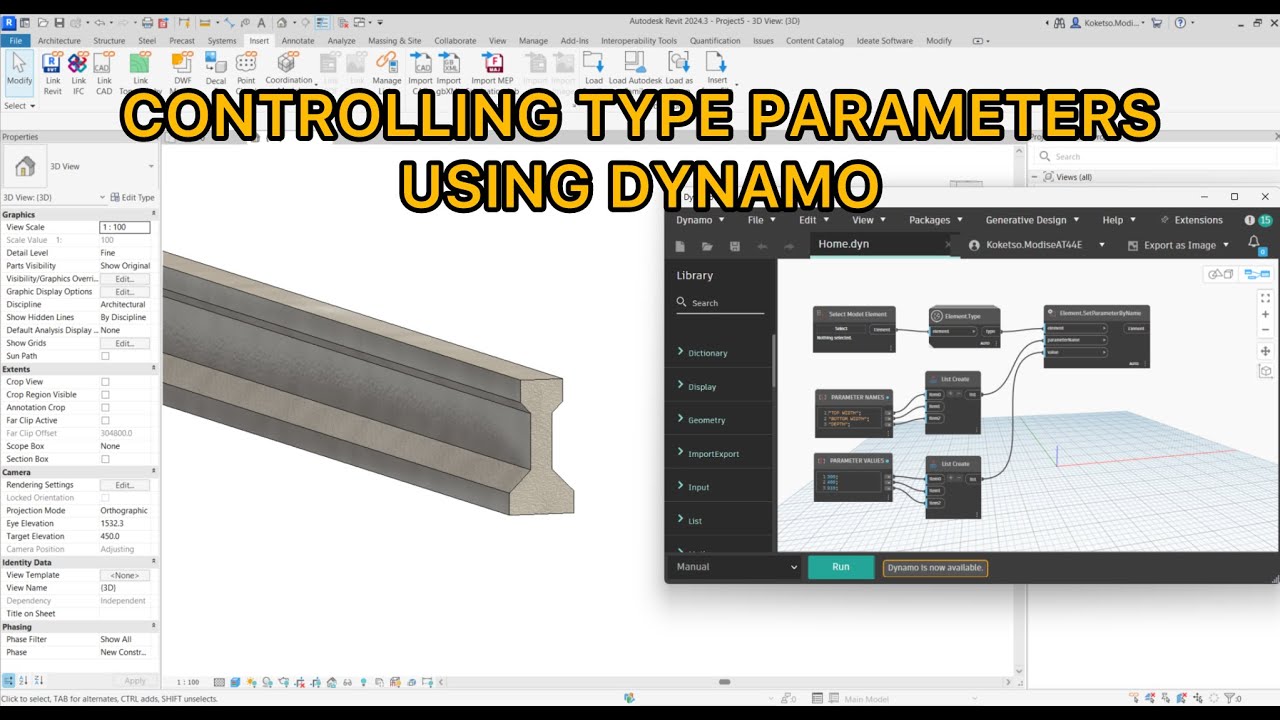This screenshot has width=1280, height=720.
Task: Click the open folder icon in Dynamo toolbar
Action: [707, 246]
